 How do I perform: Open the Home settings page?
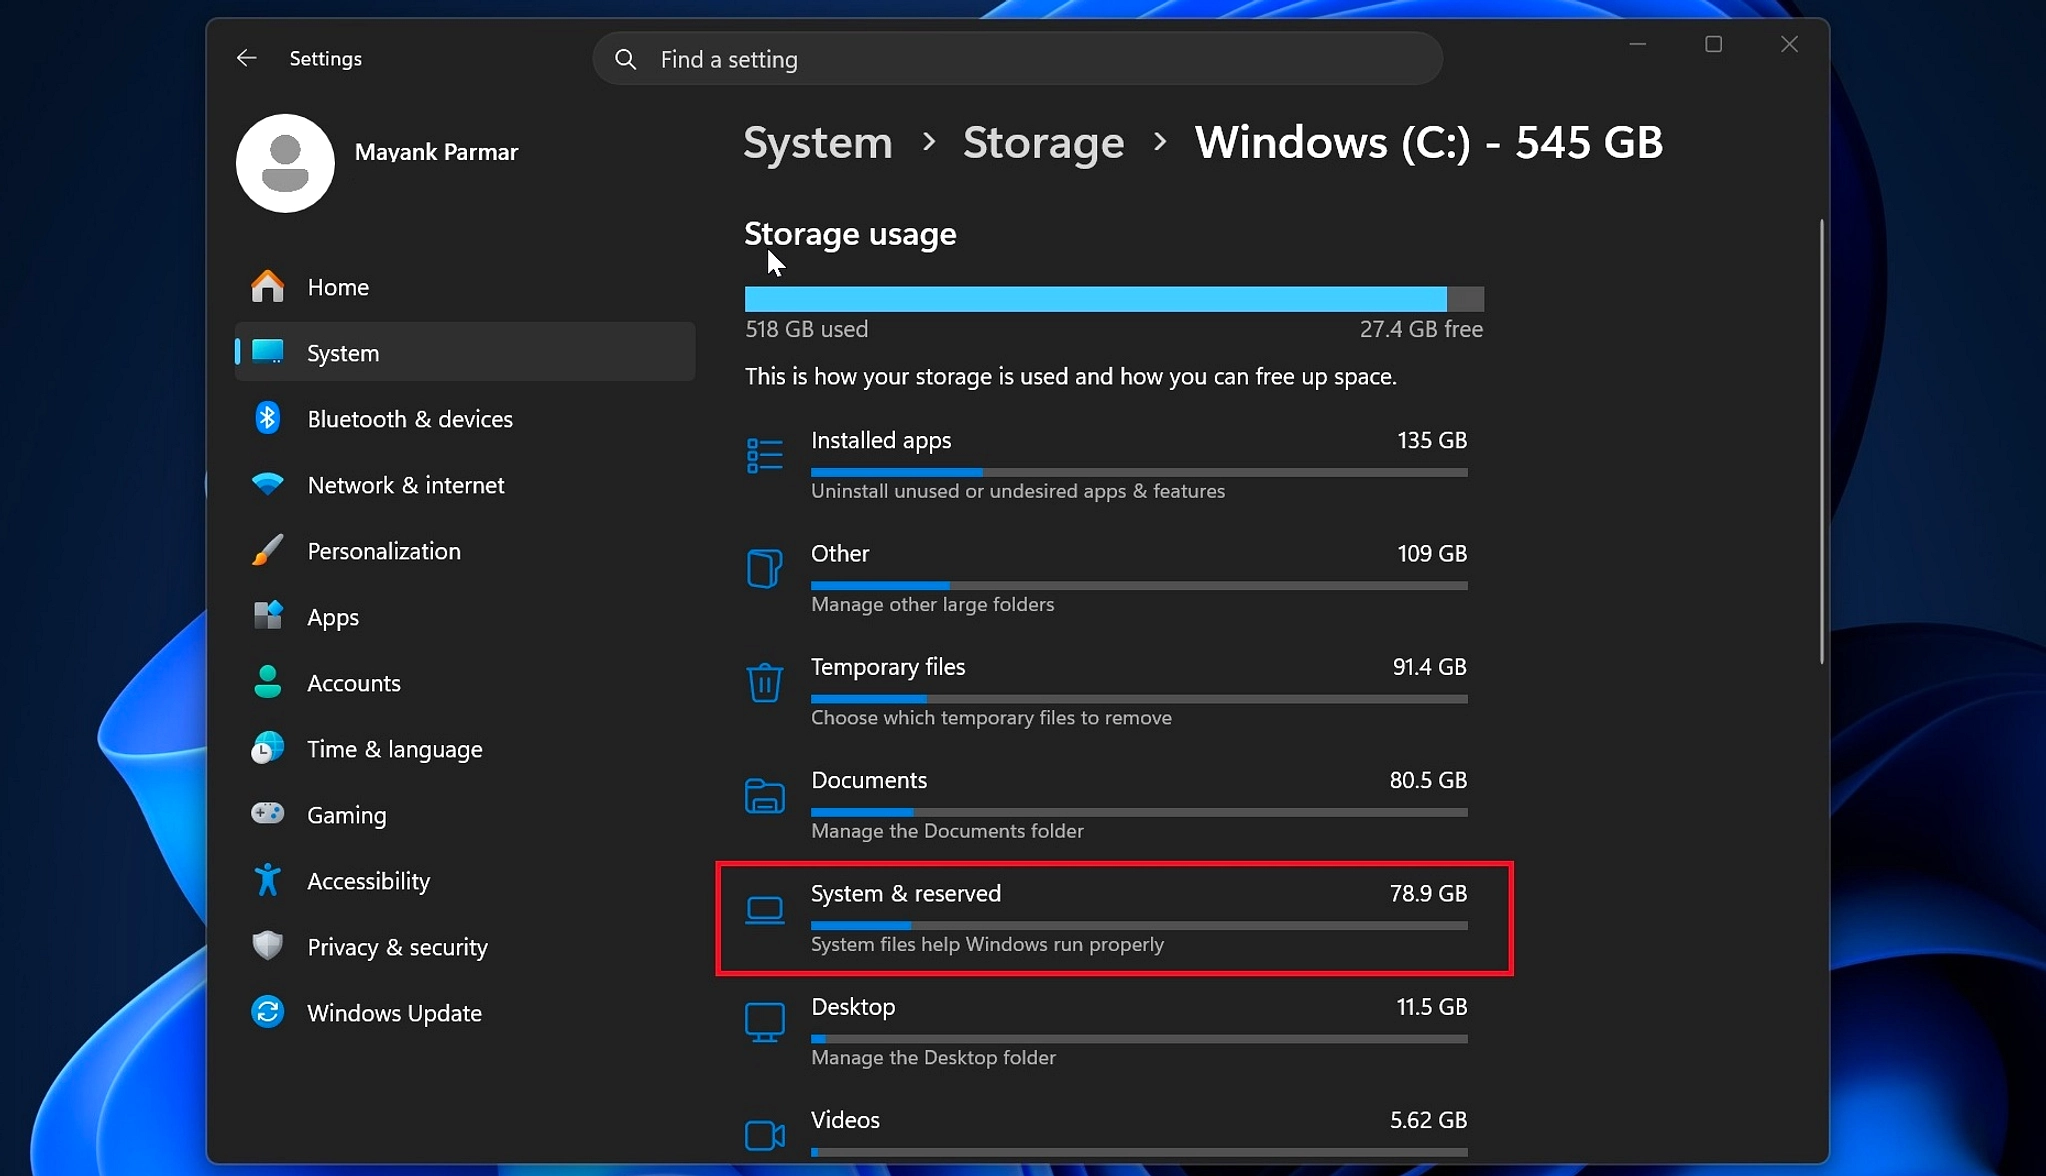(464, 287)
